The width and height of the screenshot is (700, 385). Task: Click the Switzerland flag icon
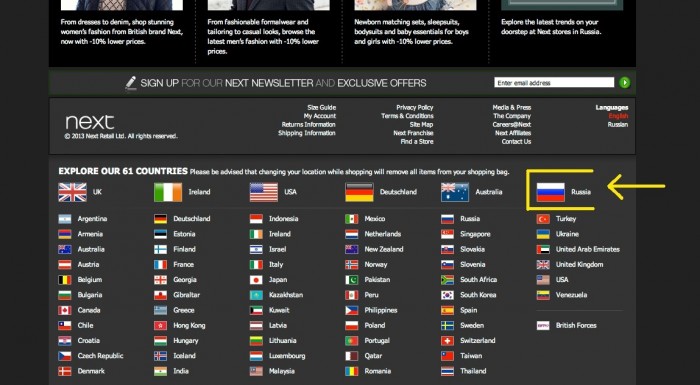[447, 341]
